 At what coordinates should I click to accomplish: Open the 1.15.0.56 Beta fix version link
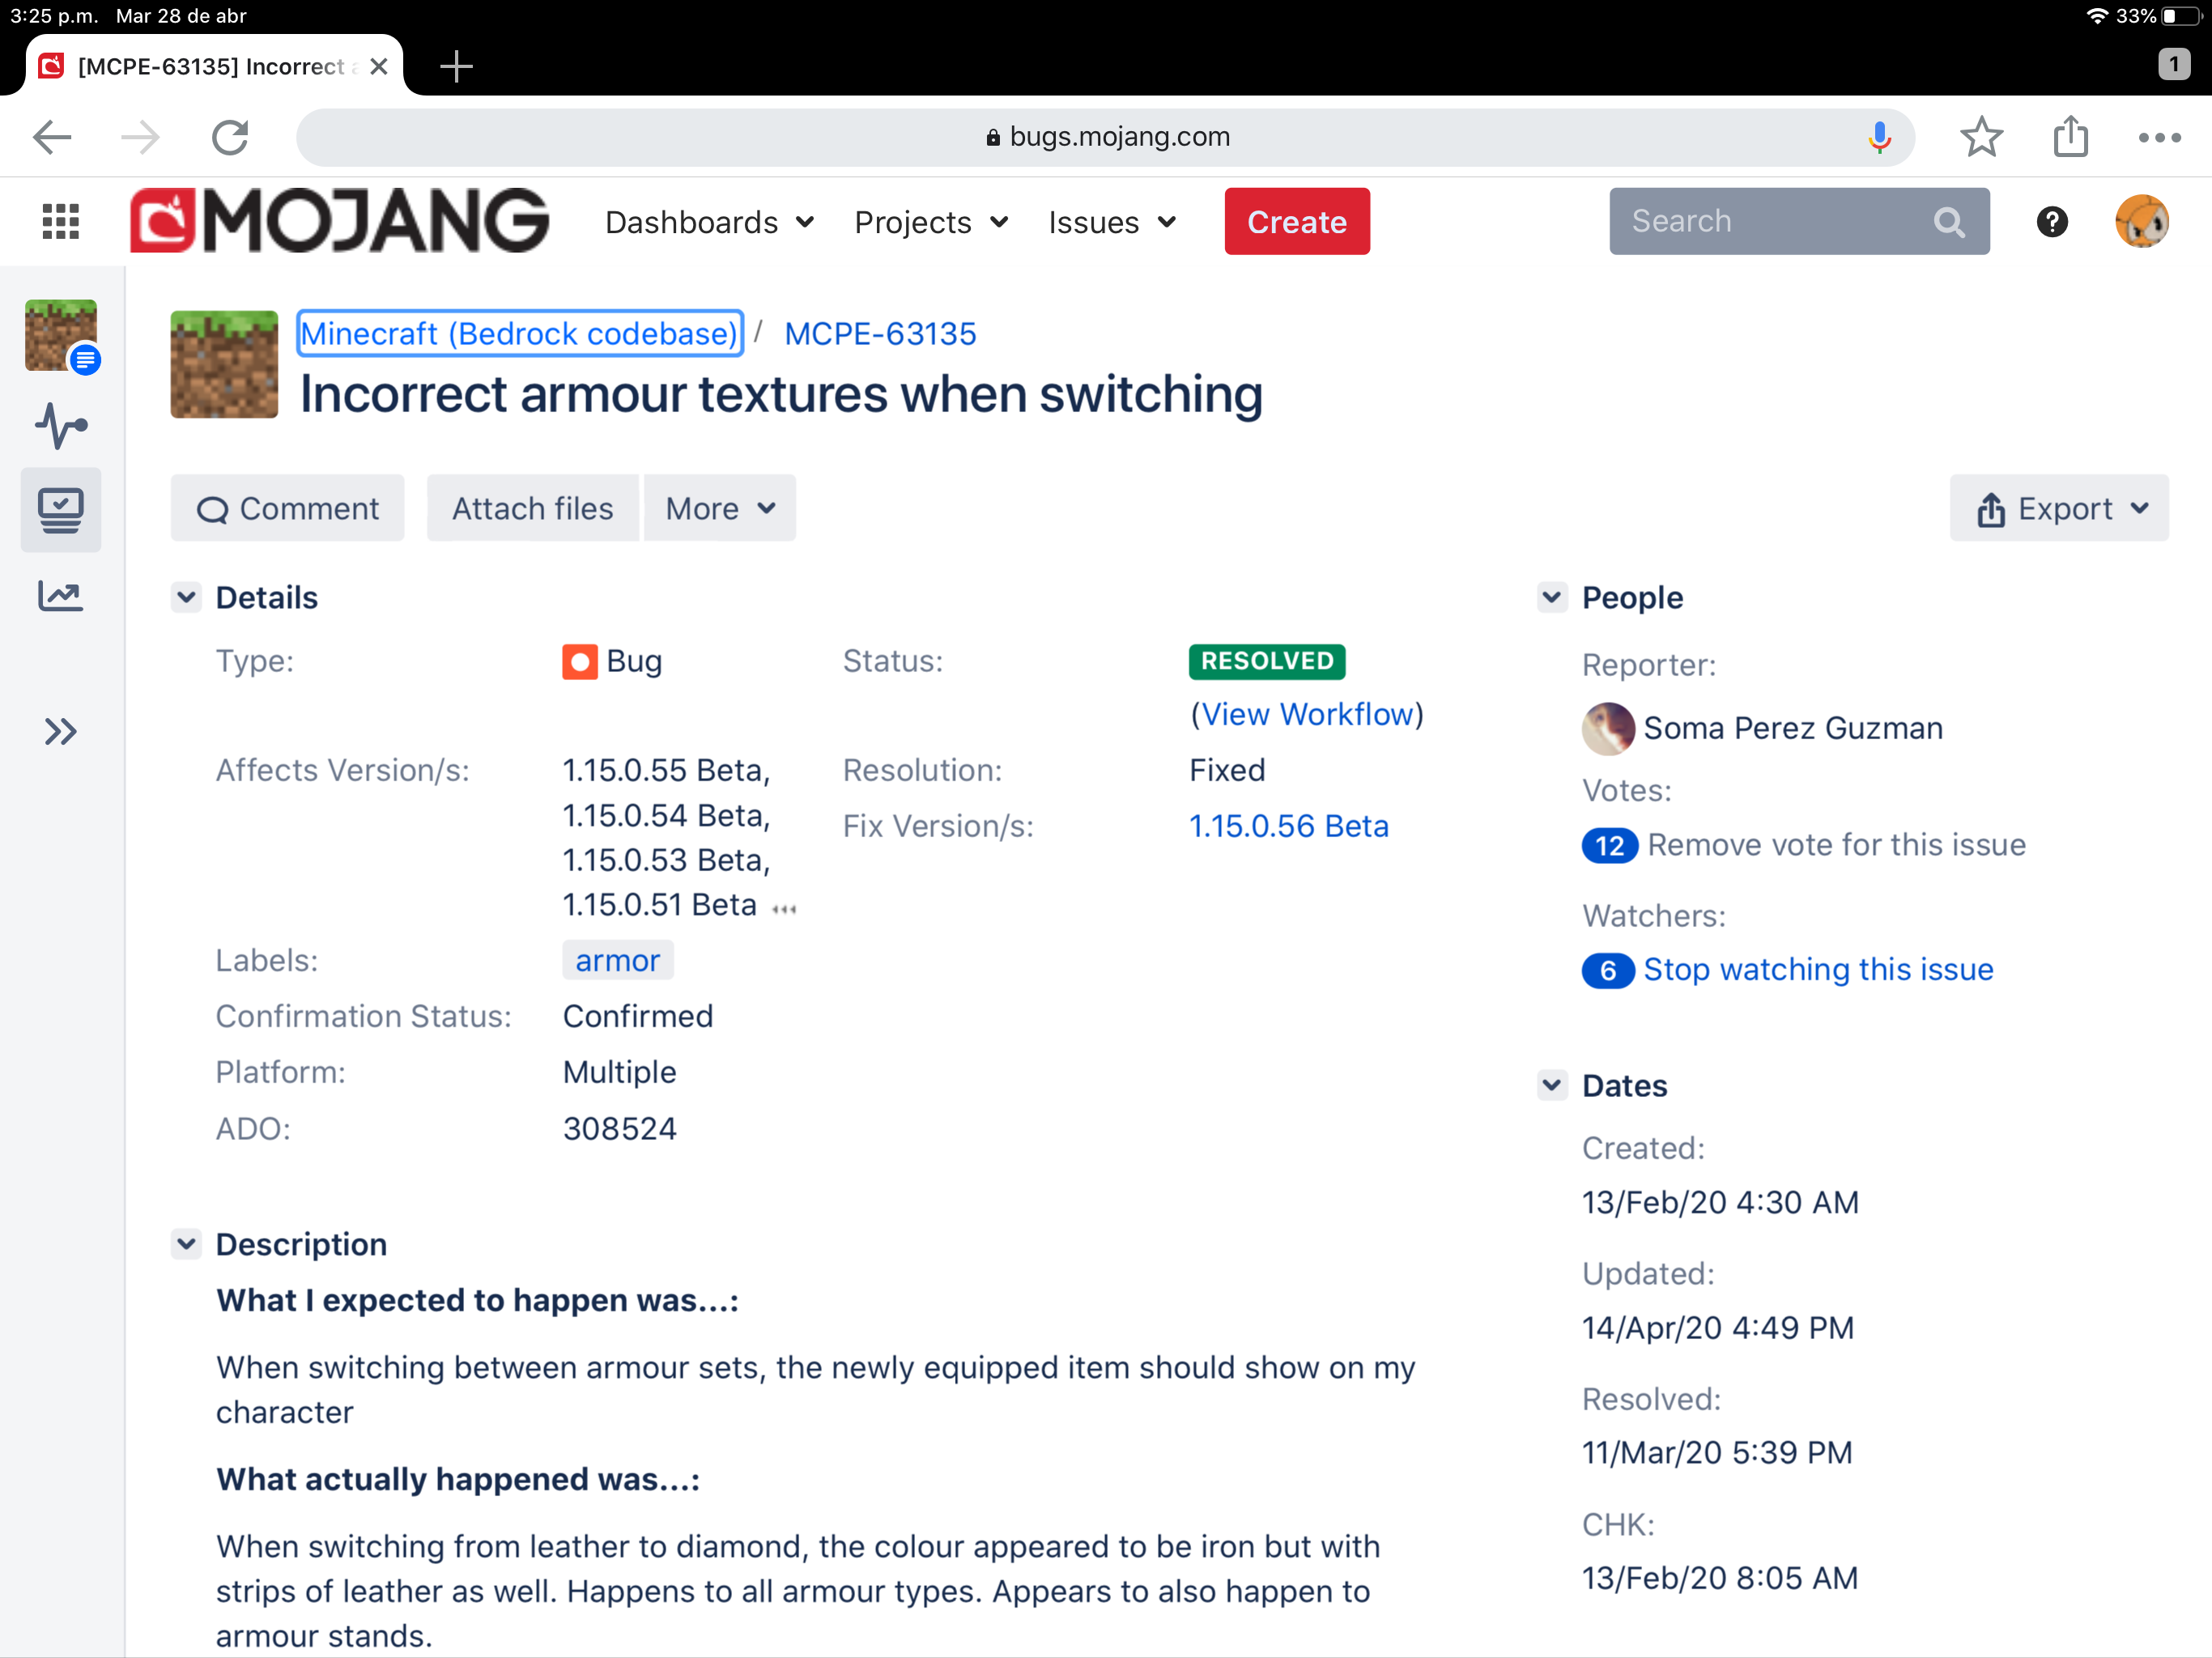[1288, 826]
